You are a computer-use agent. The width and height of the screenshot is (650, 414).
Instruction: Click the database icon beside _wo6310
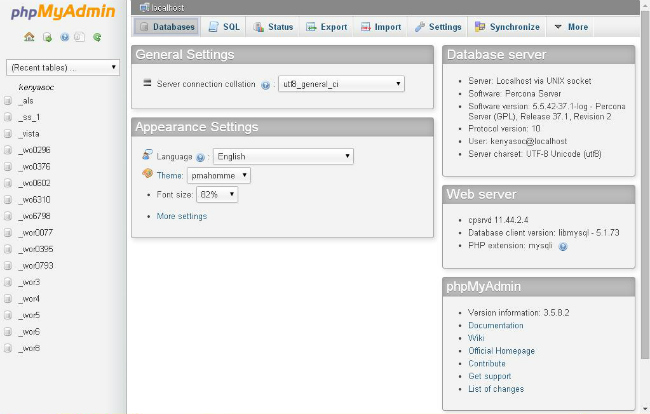point(8,200)
